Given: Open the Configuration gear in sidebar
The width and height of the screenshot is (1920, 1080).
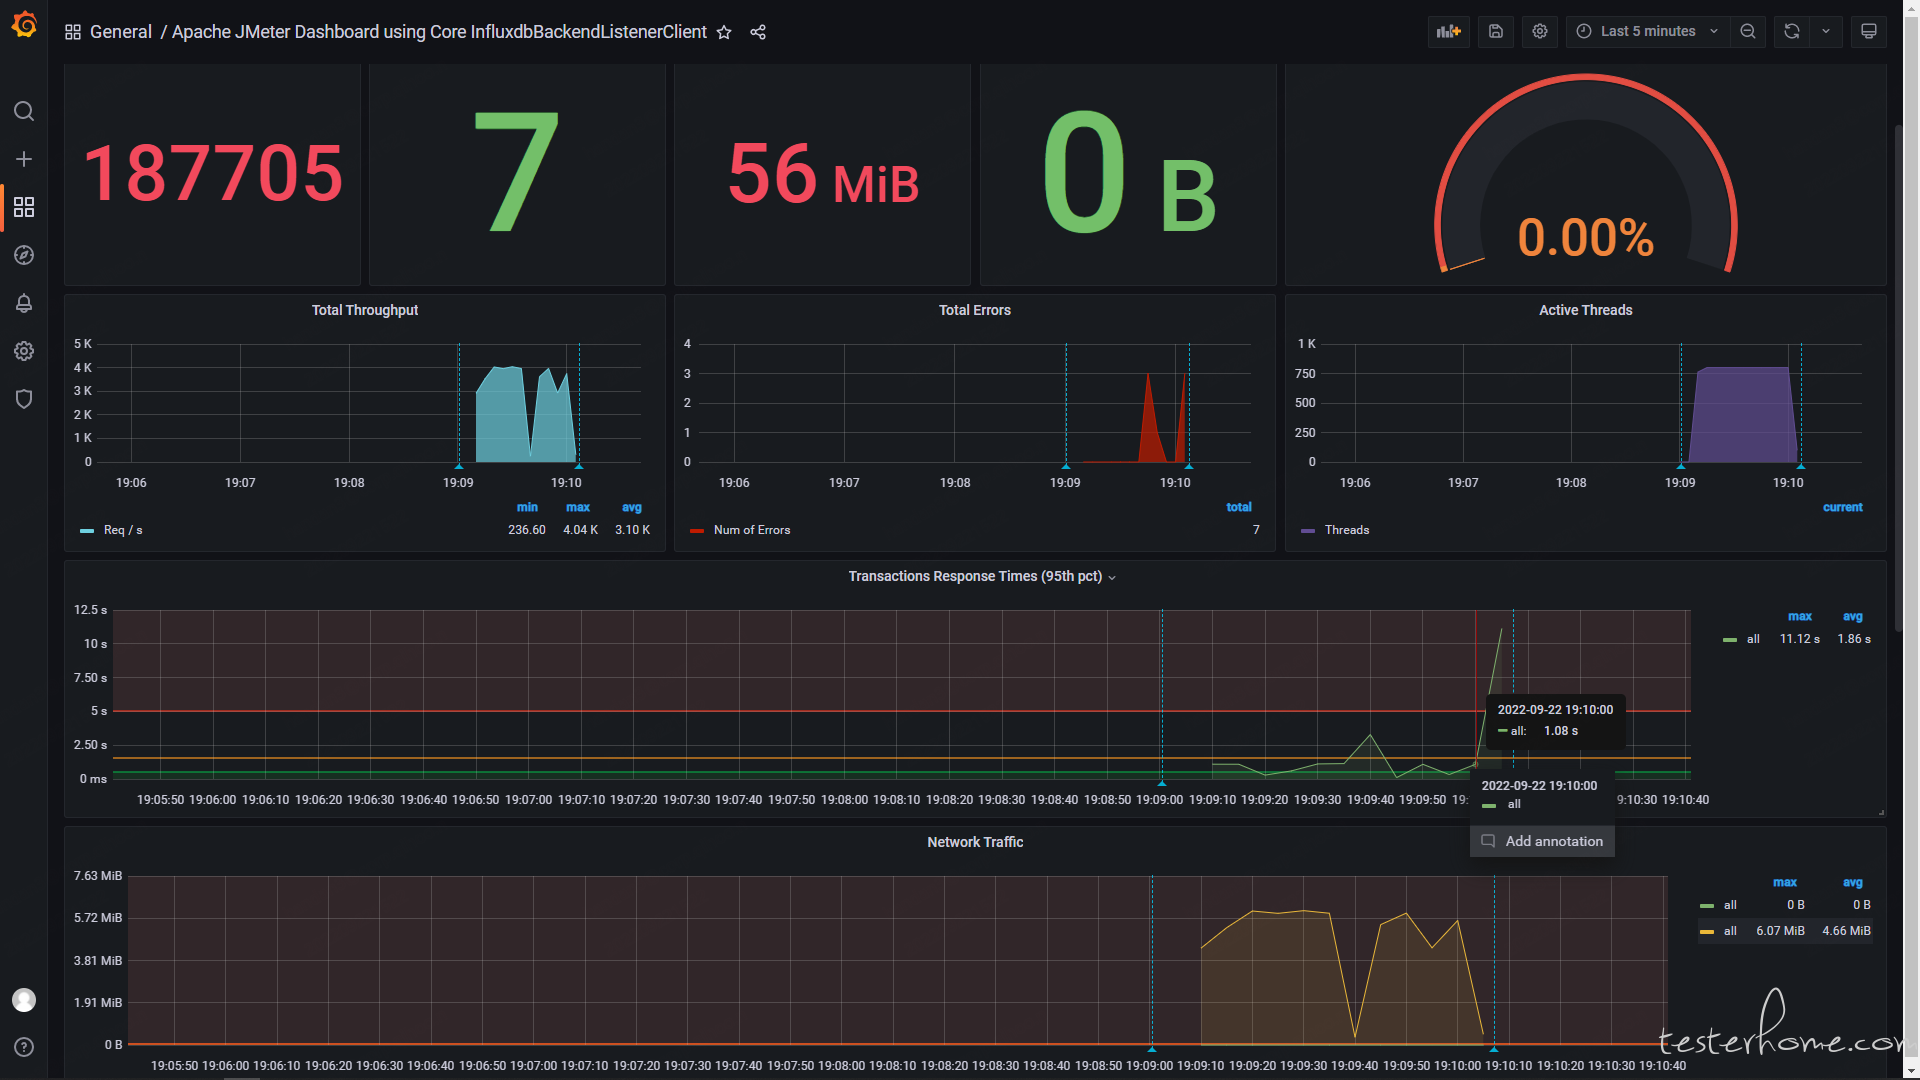Looking at the screenshot, I should coord(24,351).
